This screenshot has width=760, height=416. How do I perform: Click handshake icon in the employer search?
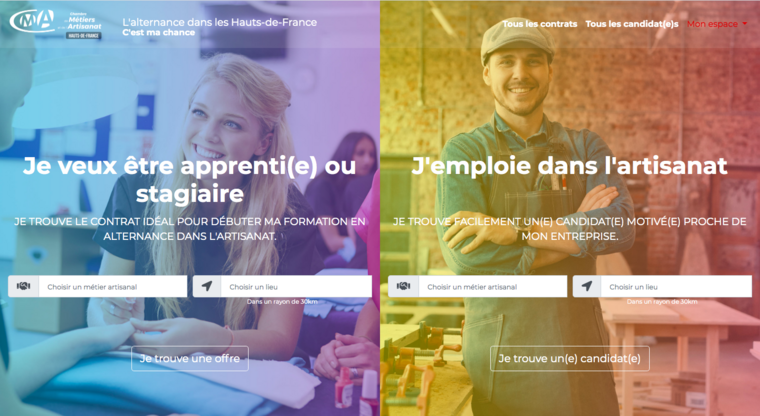(403, 287)
